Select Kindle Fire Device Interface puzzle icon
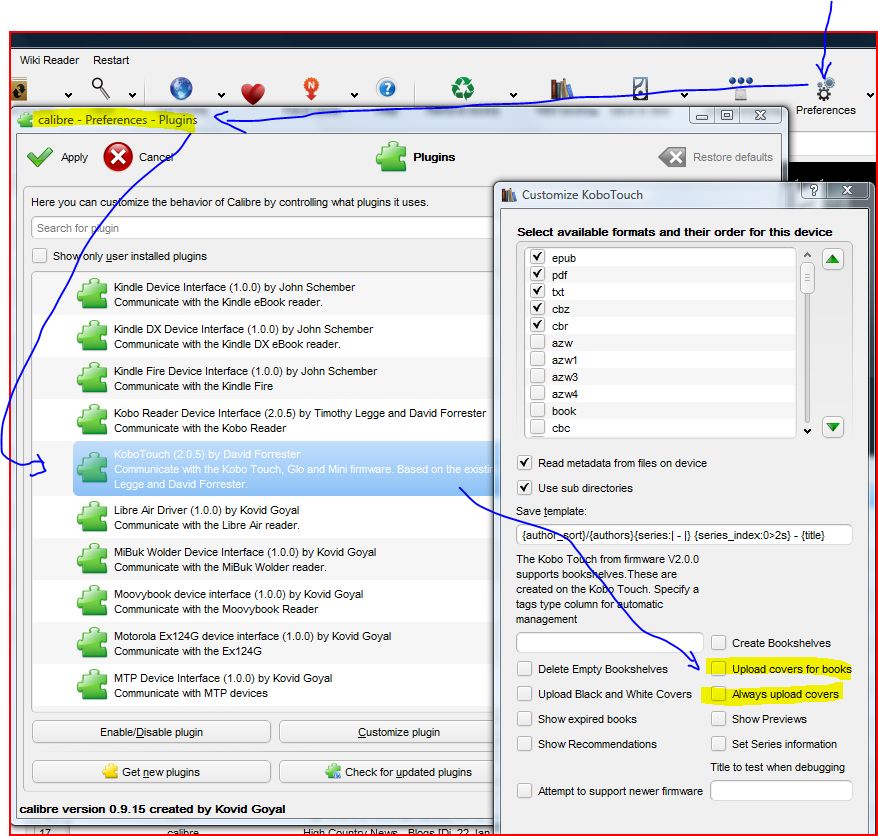The width and height of the screenshot is (878, 836). [92, 377]
